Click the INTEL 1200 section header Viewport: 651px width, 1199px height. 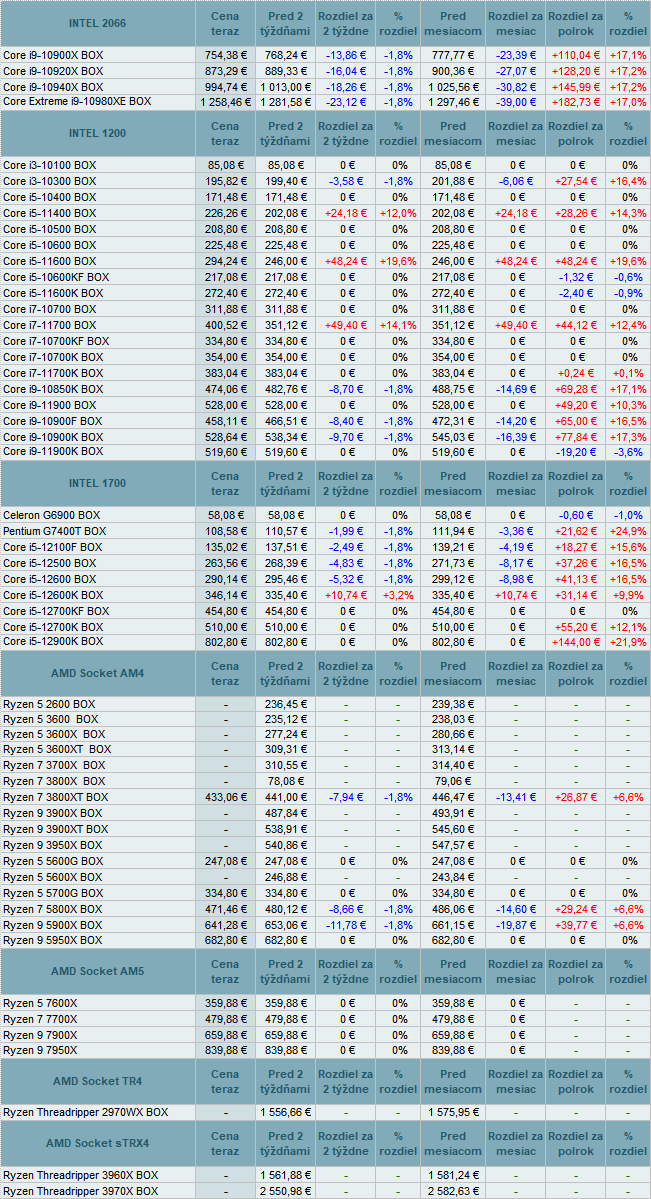point(98,133)
